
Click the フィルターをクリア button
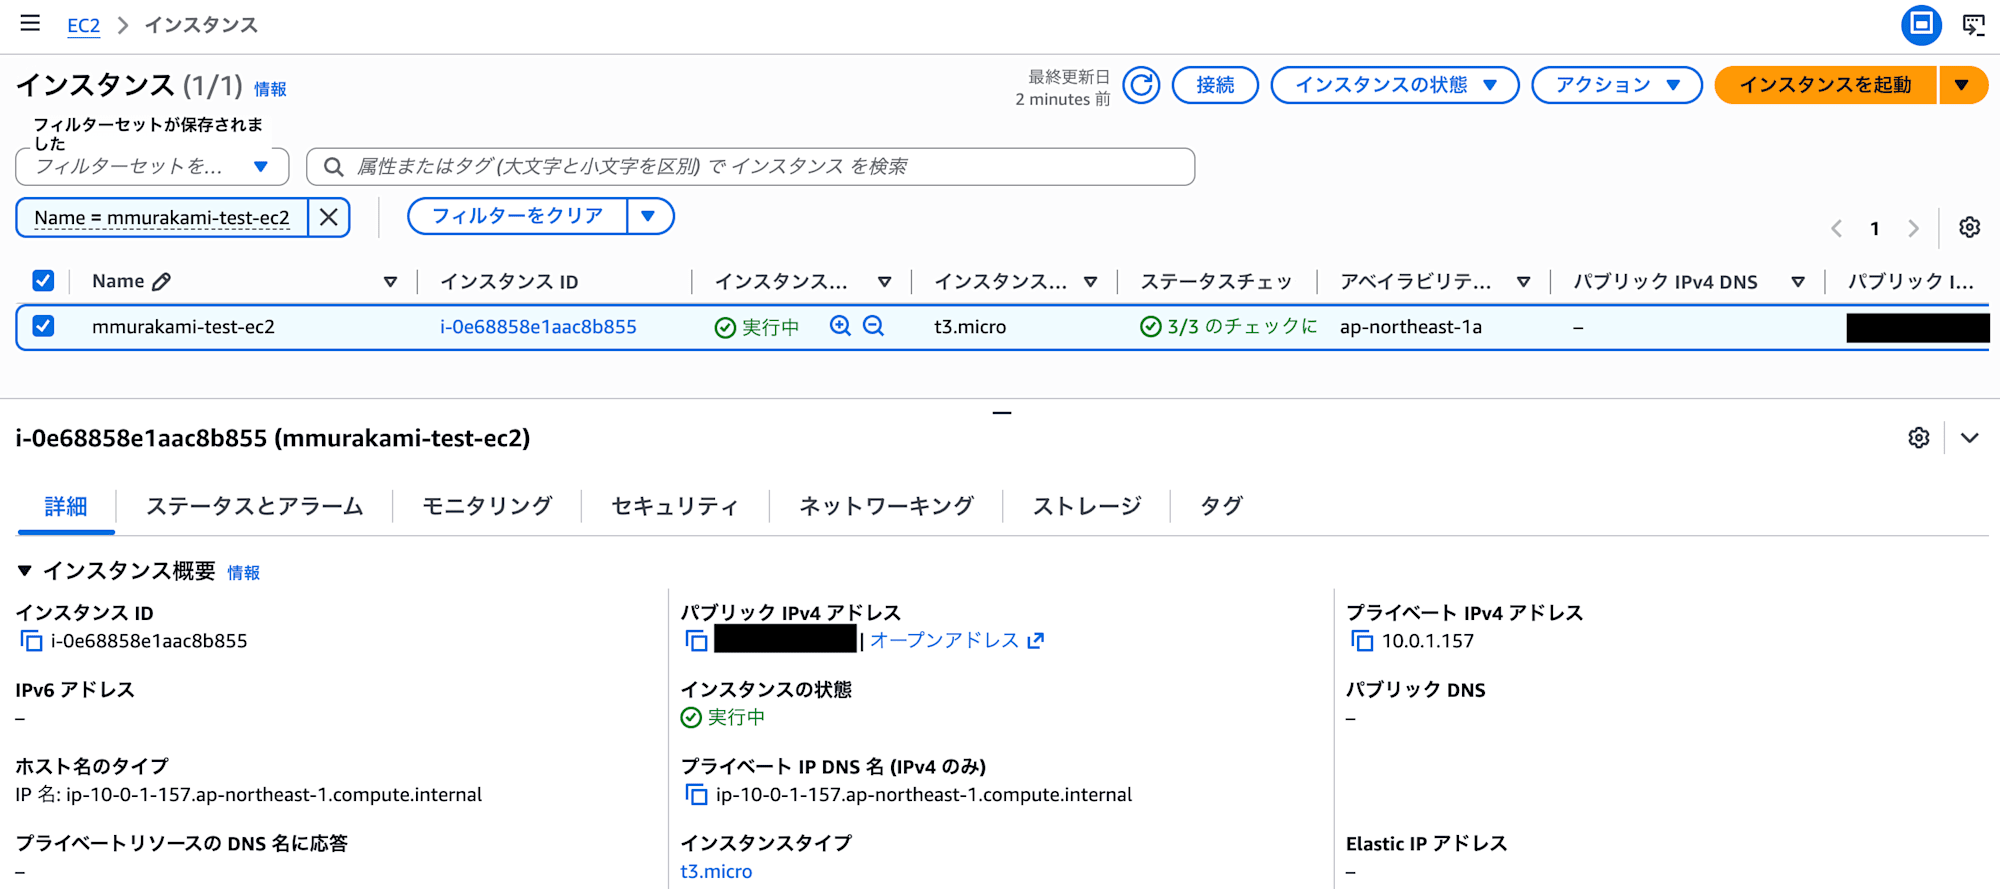coord(517,216)
